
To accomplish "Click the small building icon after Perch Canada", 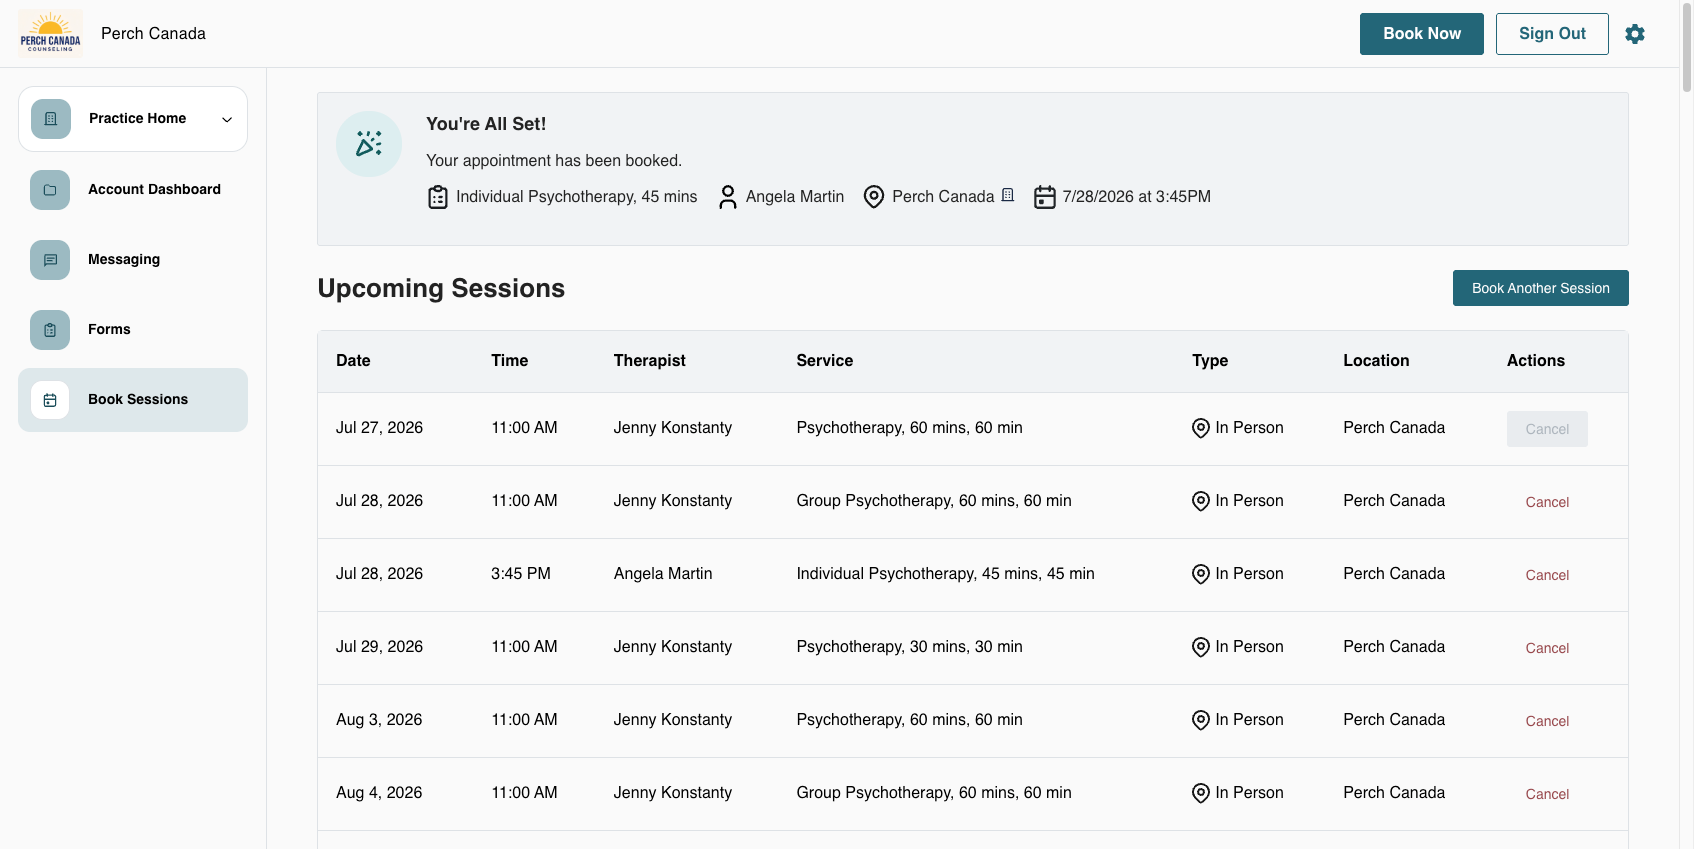I will click(1008, 195).
